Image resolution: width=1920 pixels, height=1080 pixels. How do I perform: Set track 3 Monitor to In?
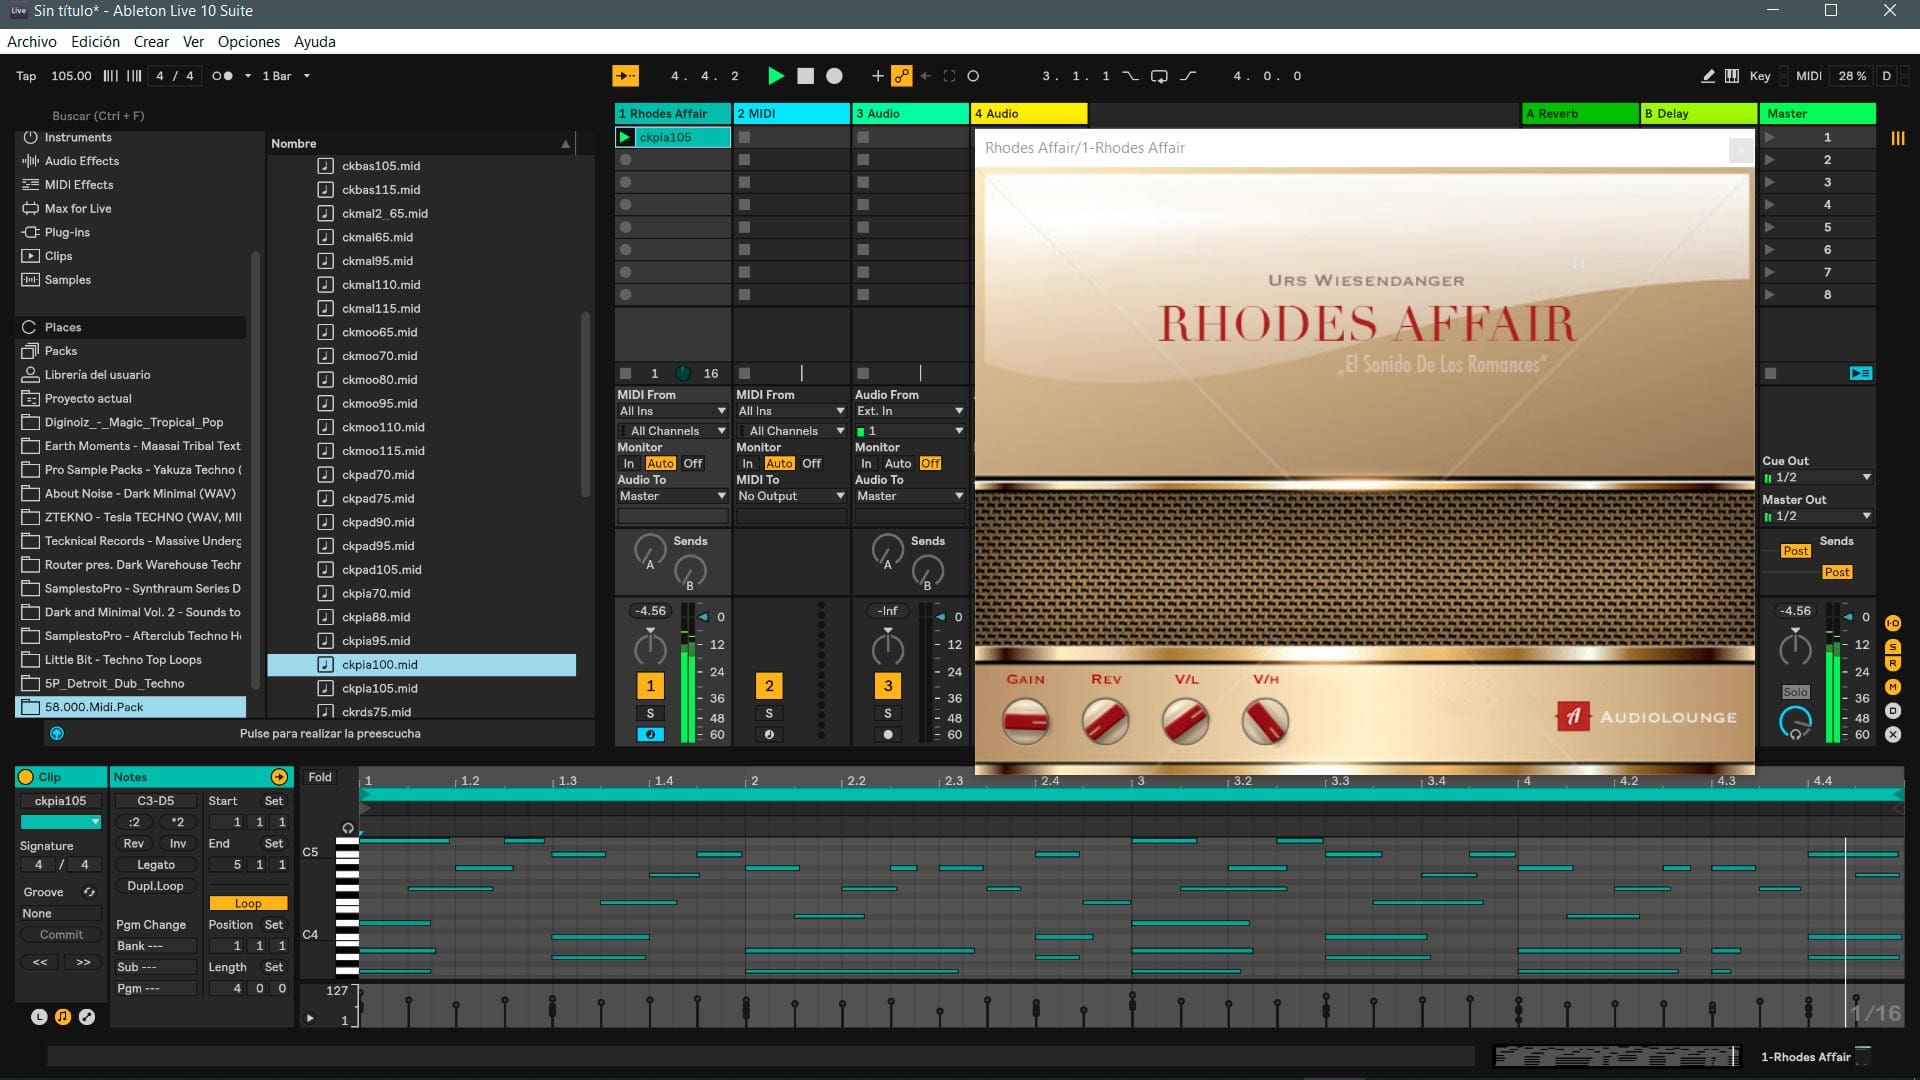tap(866, 464)
